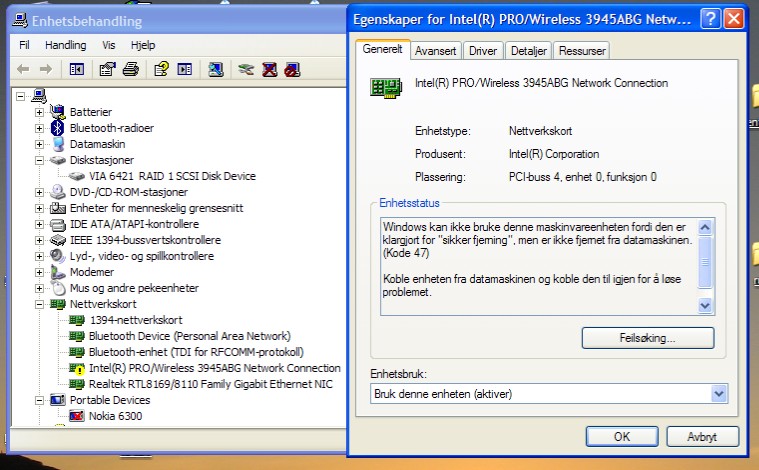The image size is (759, 470).
Task: Open the Fil menu
Action: pos(24,45)
